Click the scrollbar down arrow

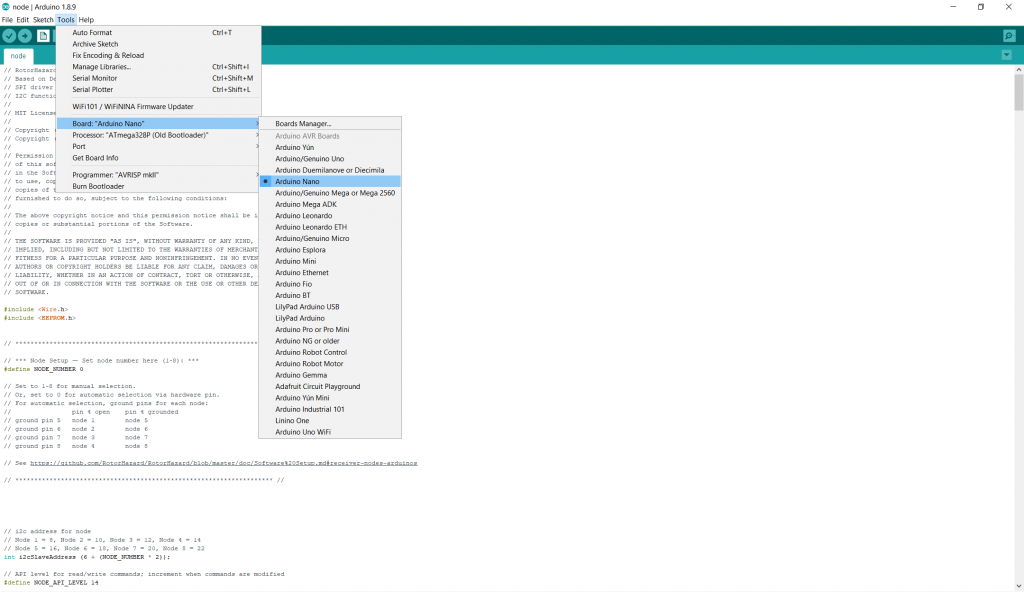click(x=1018, y=587)
